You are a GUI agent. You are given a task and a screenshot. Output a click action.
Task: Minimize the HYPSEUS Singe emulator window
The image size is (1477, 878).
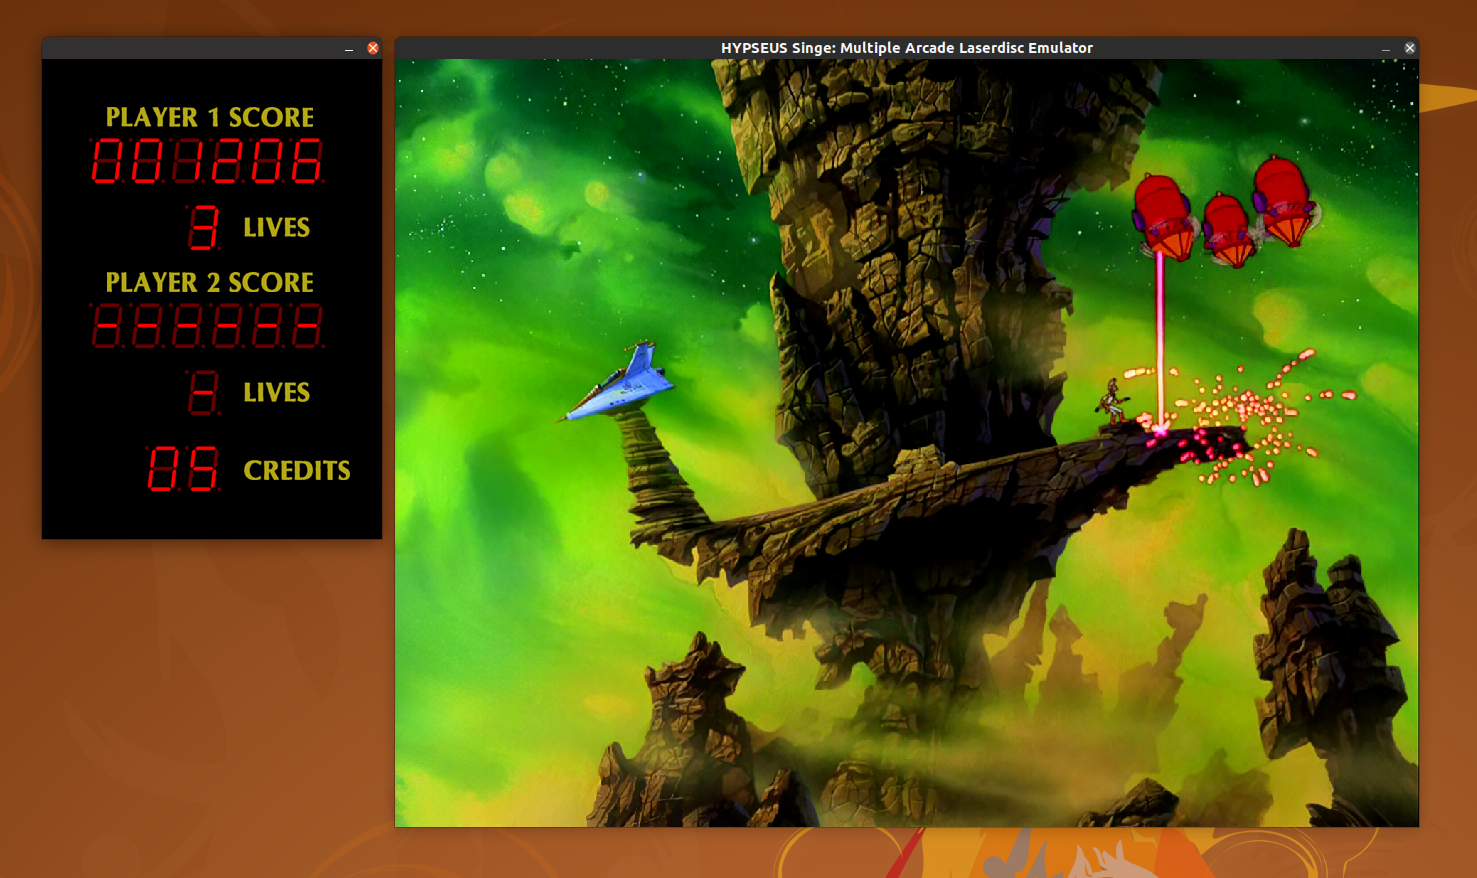[x=1386, y=49]
